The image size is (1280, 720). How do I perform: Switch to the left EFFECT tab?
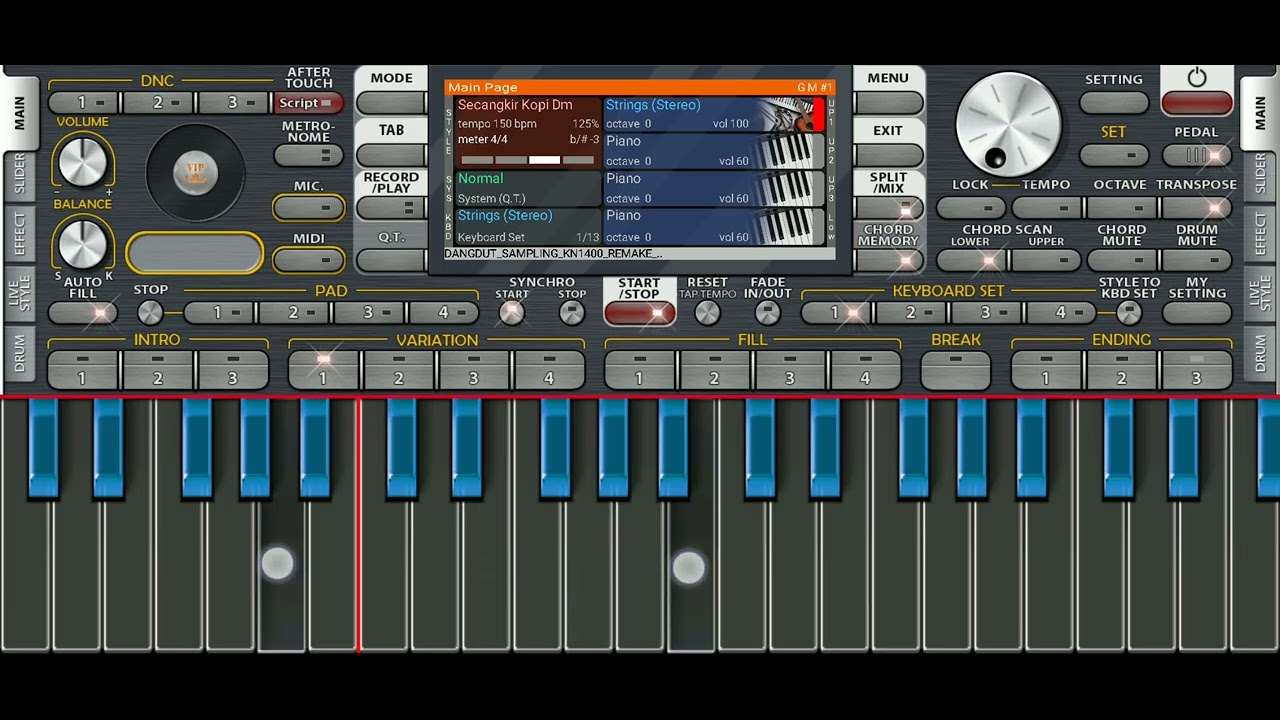19,232
